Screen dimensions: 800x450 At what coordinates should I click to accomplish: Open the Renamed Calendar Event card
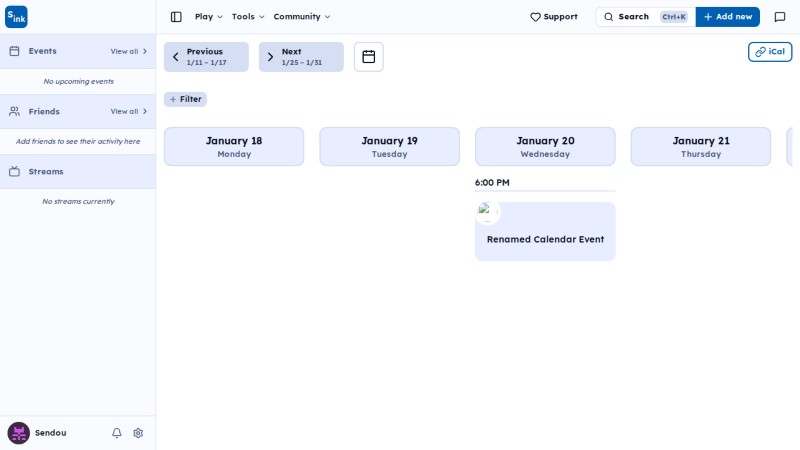click(x=545, y=232)
